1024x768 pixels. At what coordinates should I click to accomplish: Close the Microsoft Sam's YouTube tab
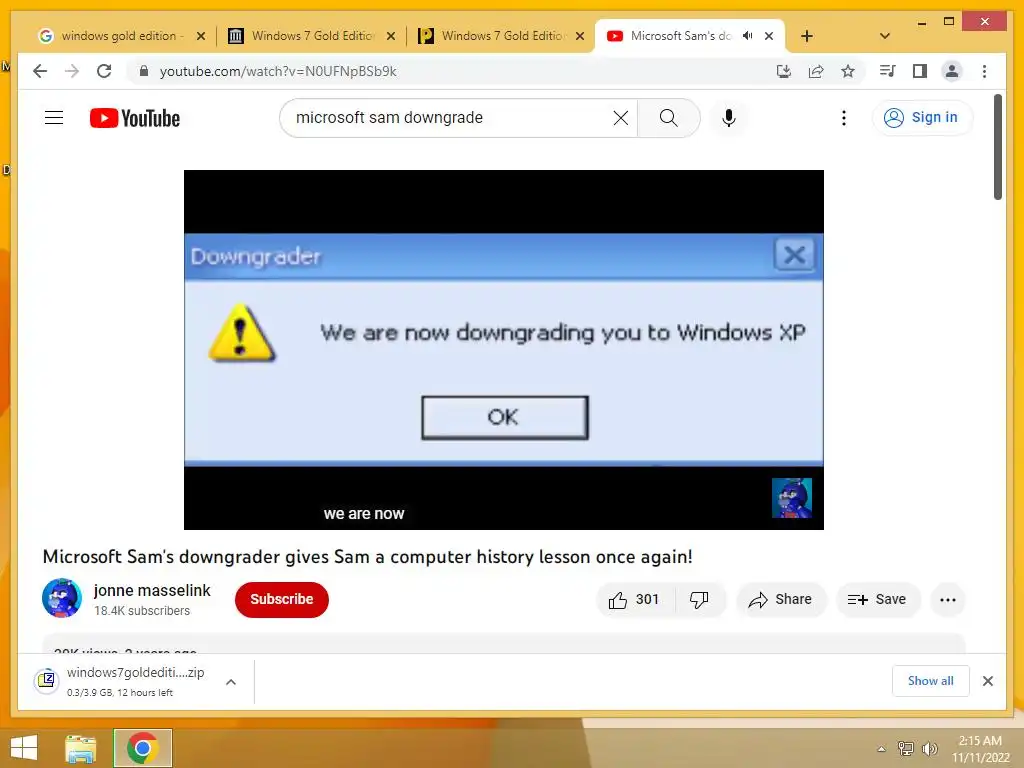769,36
